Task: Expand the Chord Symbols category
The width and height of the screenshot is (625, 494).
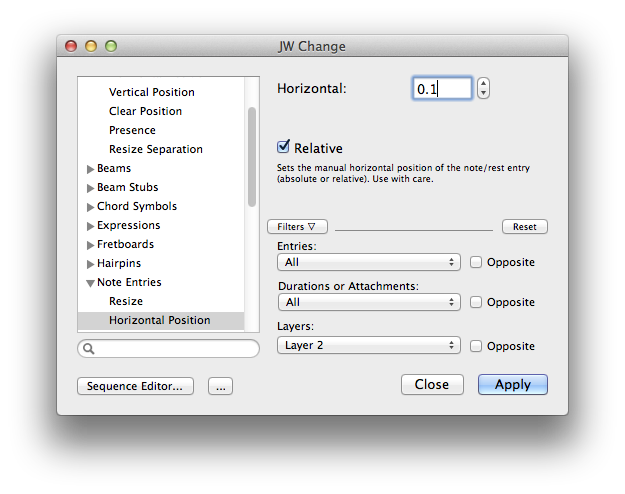Action: point(91,207)
